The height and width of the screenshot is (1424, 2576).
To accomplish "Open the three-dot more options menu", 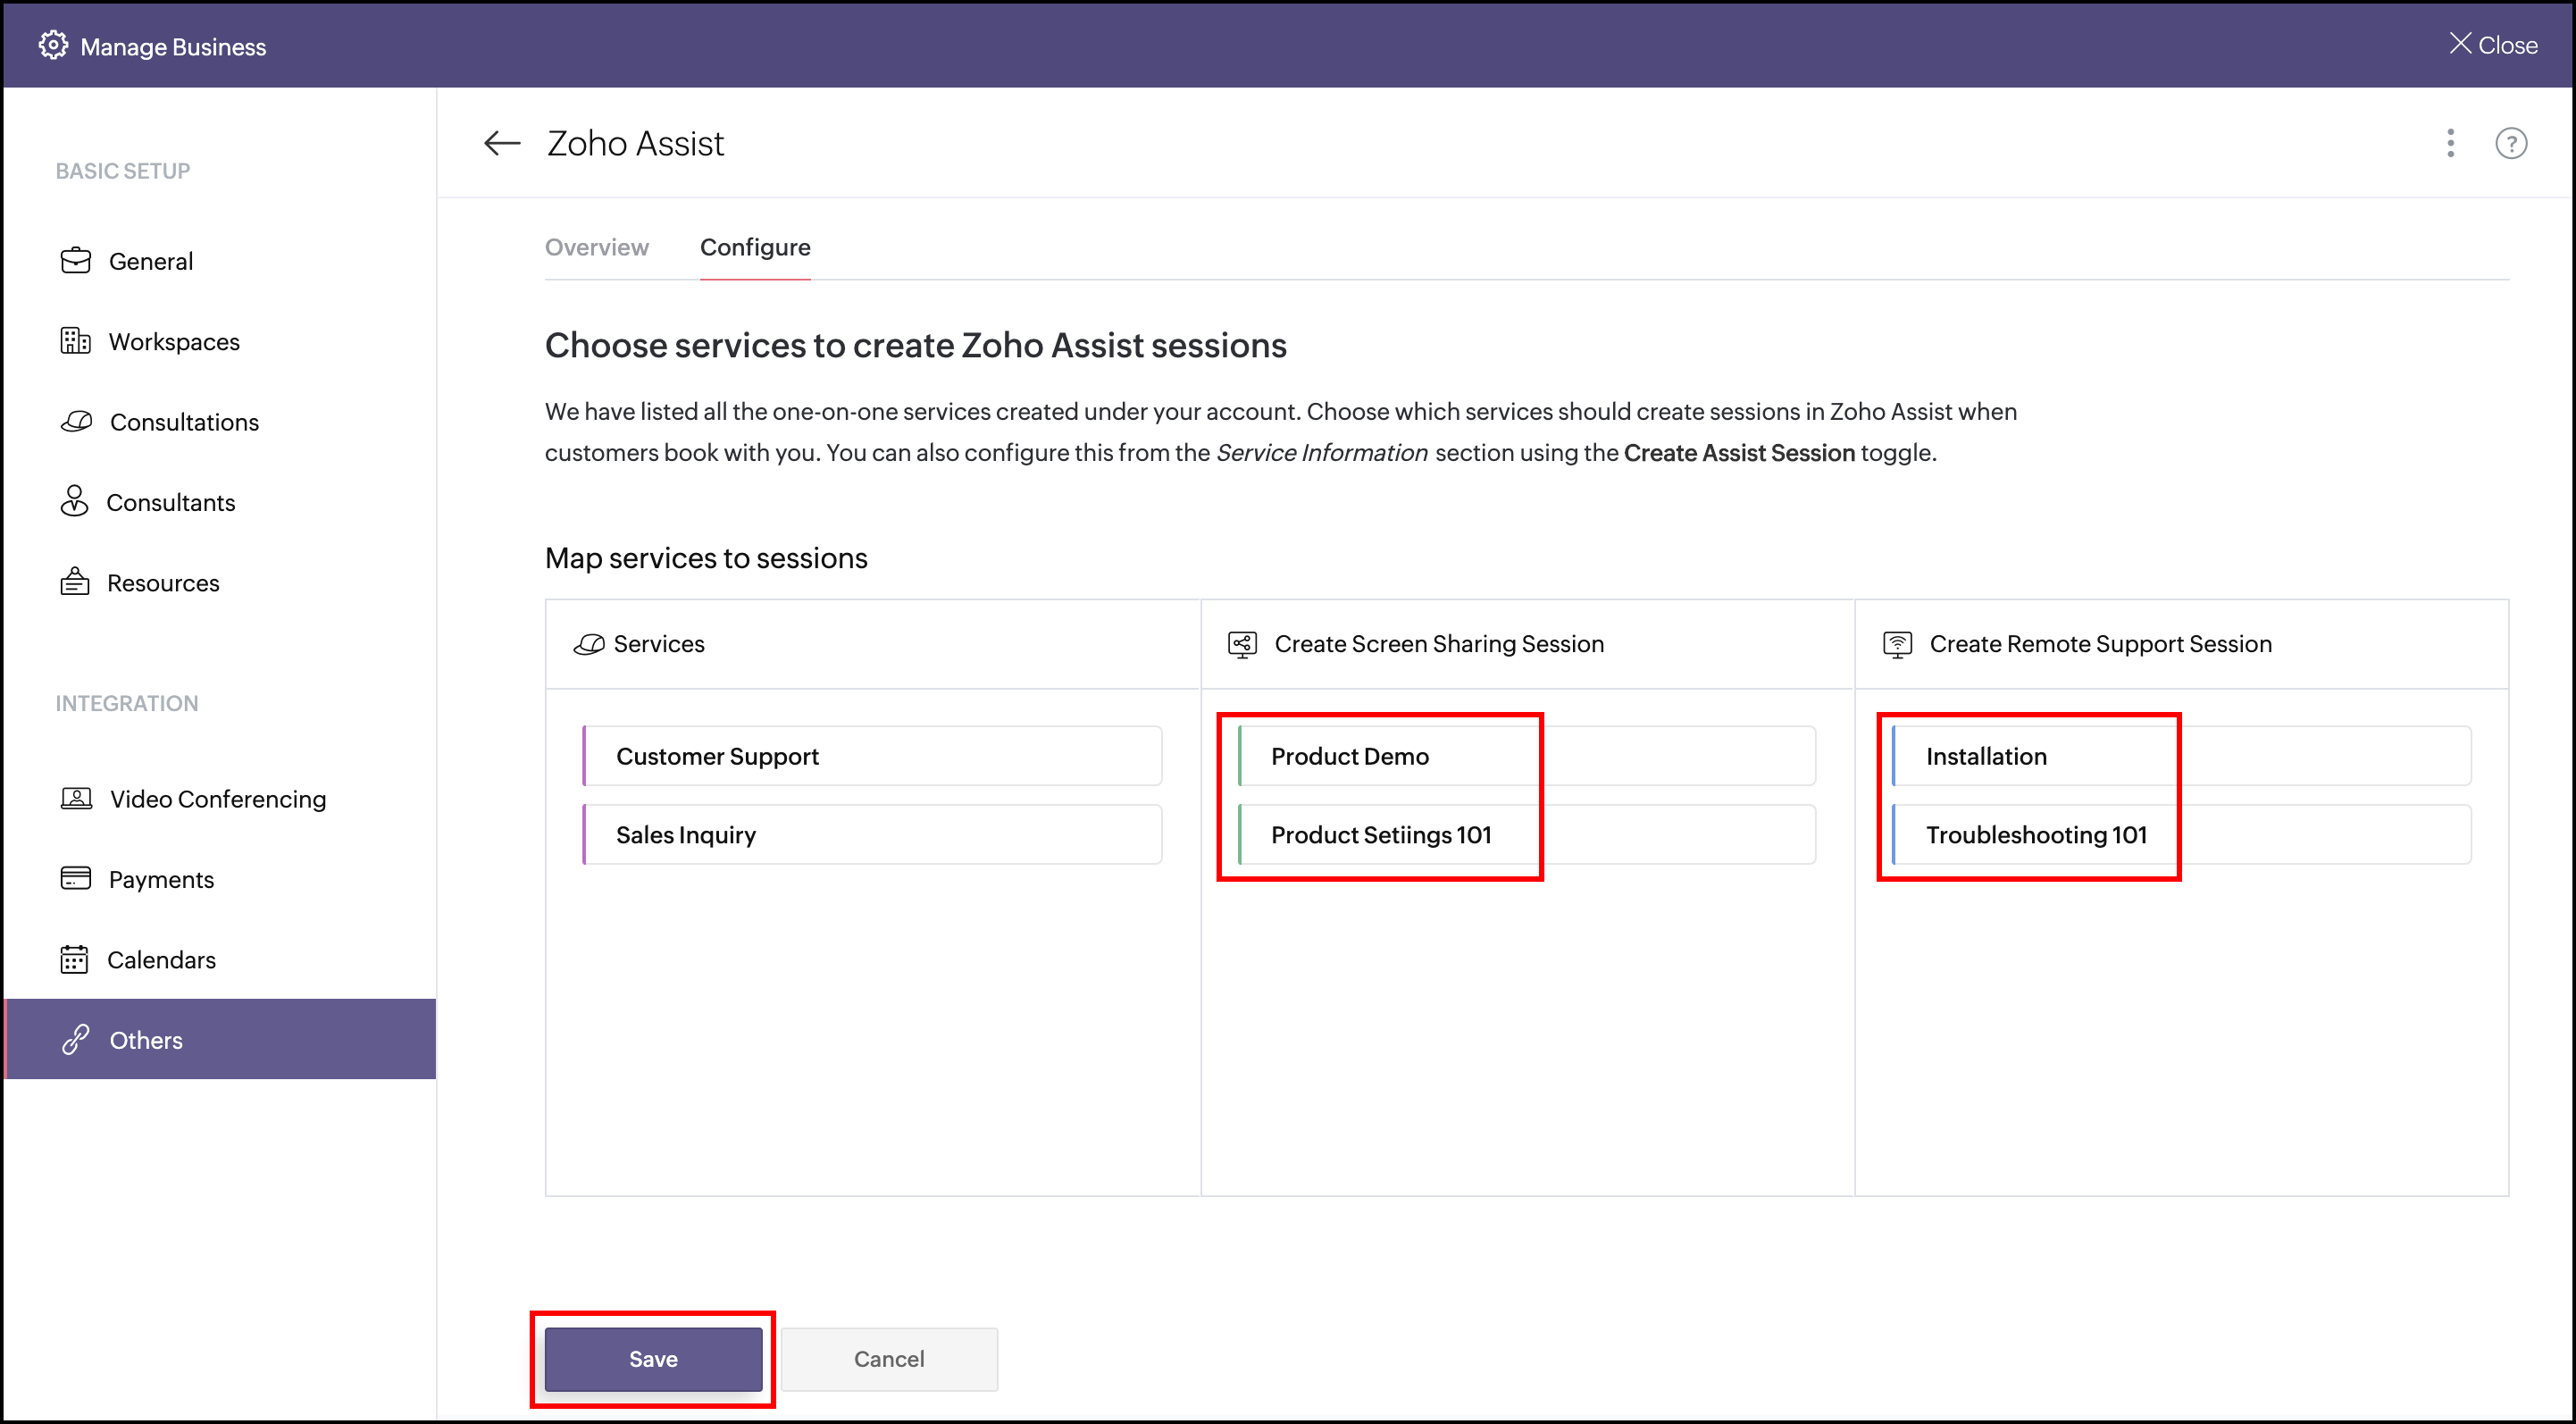I will click(x=2449, y=143).
